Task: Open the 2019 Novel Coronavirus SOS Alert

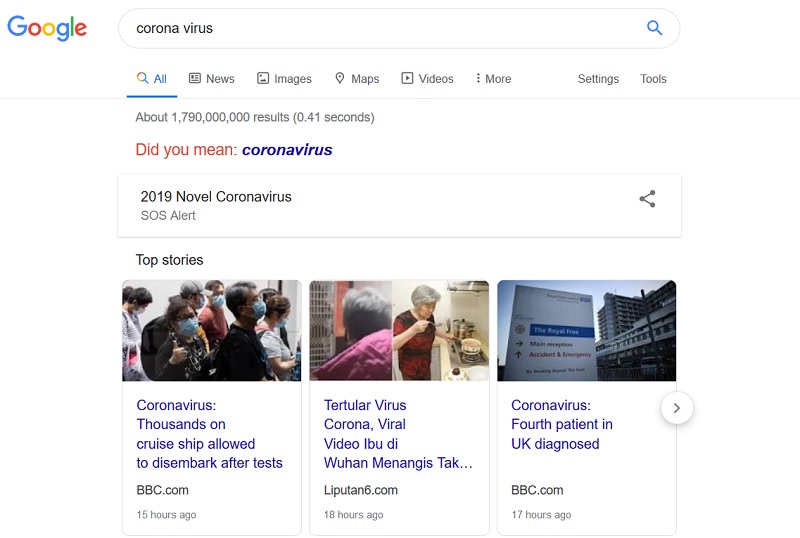Action: [x=216, y=197]
